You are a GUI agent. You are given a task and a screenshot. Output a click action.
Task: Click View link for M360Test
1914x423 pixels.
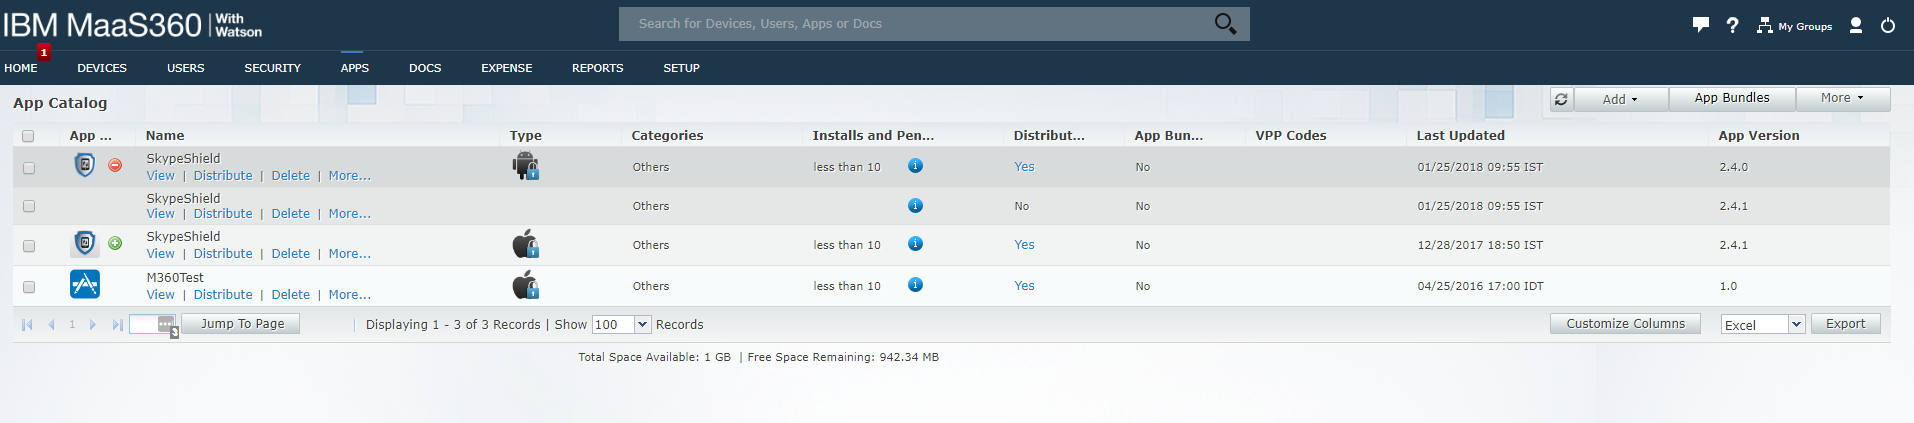[160, 295]
